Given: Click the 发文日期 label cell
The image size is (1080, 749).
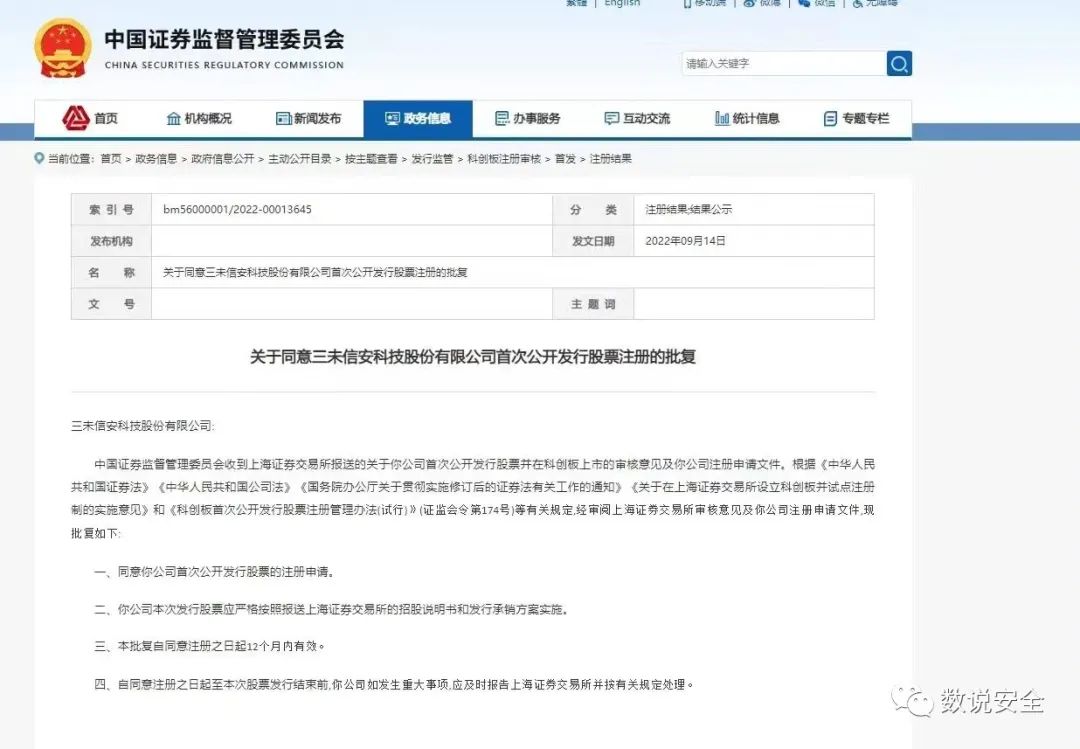Looking at the screenshot, I should click(x=593, y=241).
